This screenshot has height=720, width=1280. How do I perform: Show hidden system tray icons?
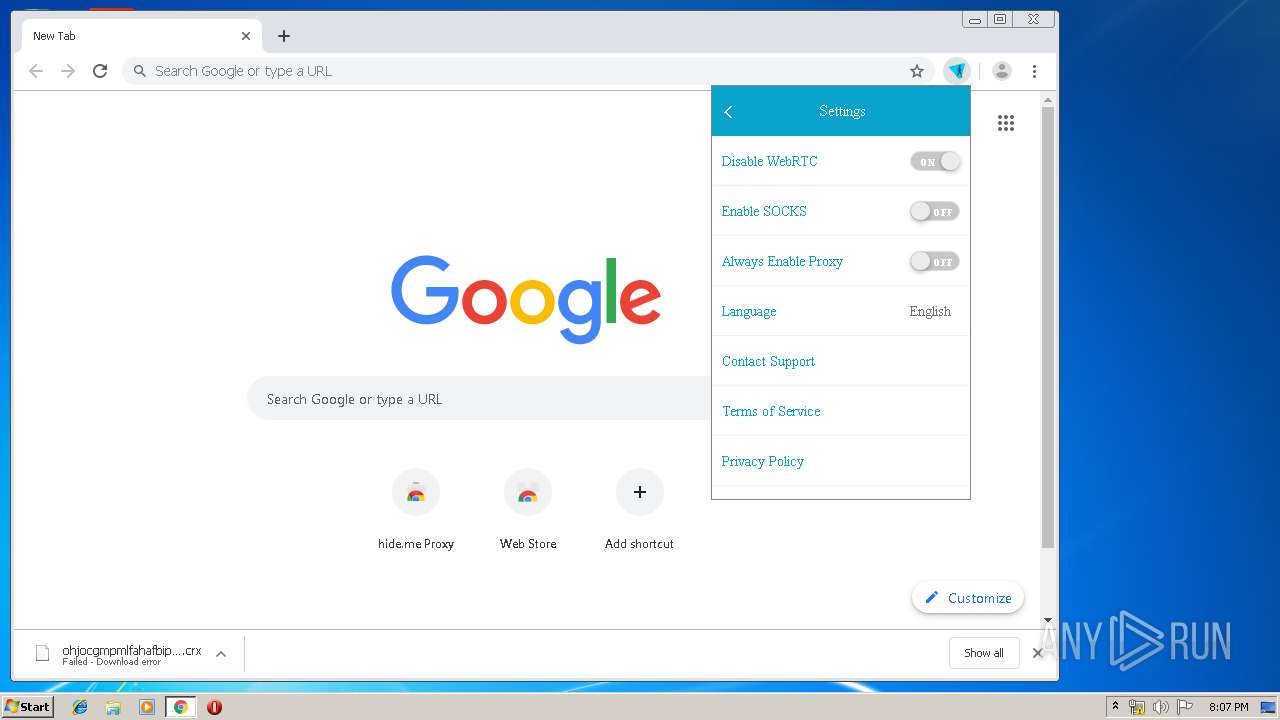point(1115,707)
